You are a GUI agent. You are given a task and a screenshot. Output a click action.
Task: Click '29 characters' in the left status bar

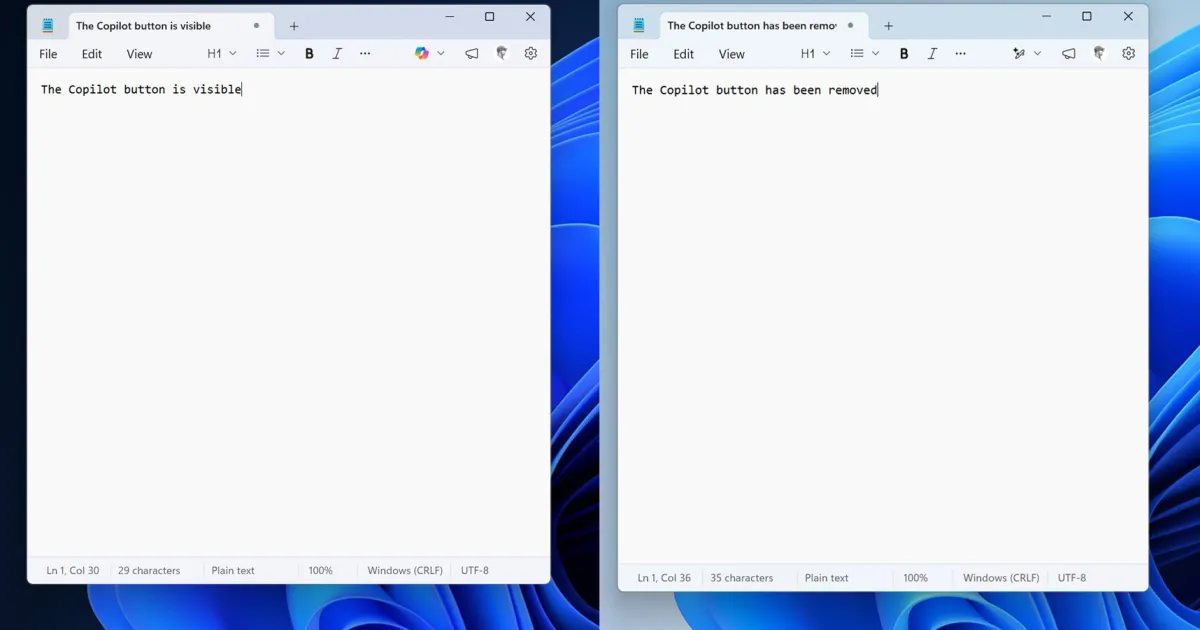coord(149,571)
